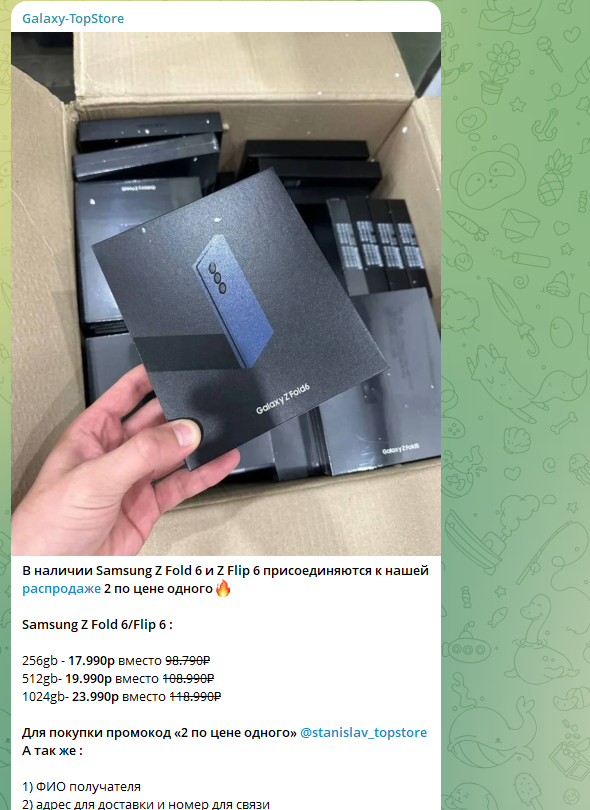This screenshot has height=810, width=590.
Task: Follow the blue «распродаже» link
Action: (61, 588)
